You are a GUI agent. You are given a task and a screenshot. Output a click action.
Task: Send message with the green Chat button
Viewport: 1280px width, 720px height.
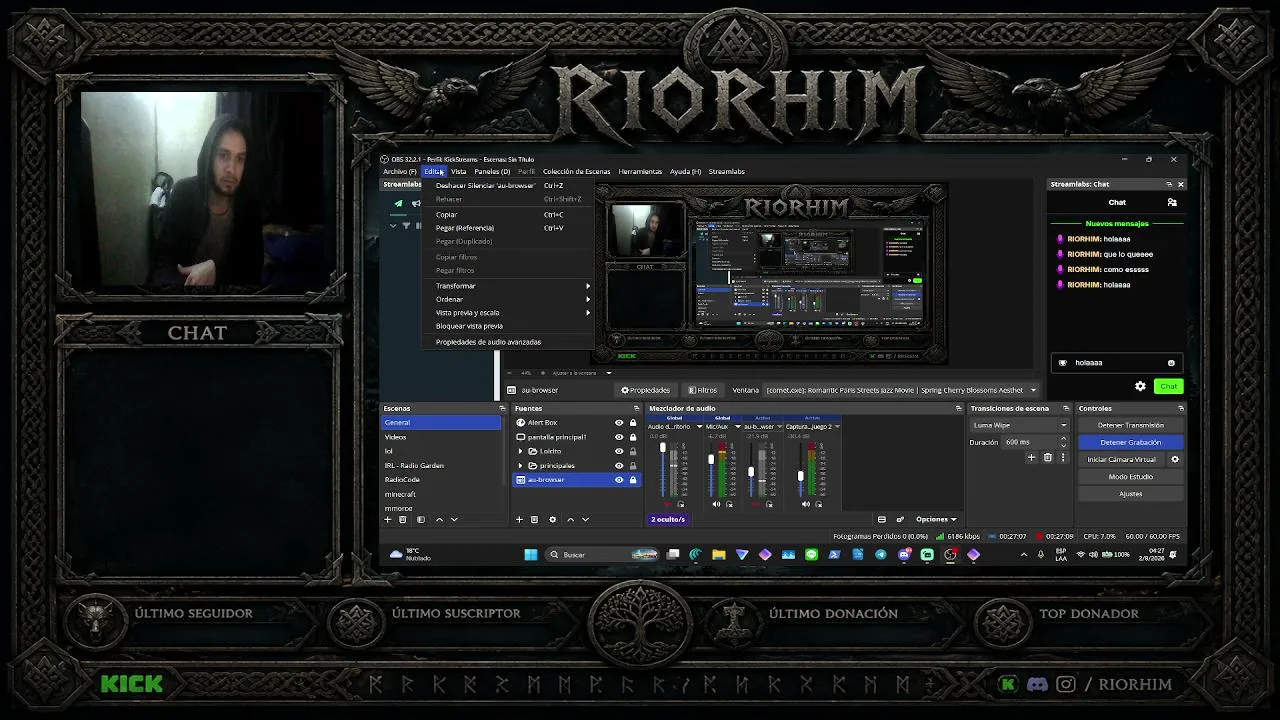[x=1168, y=386]
